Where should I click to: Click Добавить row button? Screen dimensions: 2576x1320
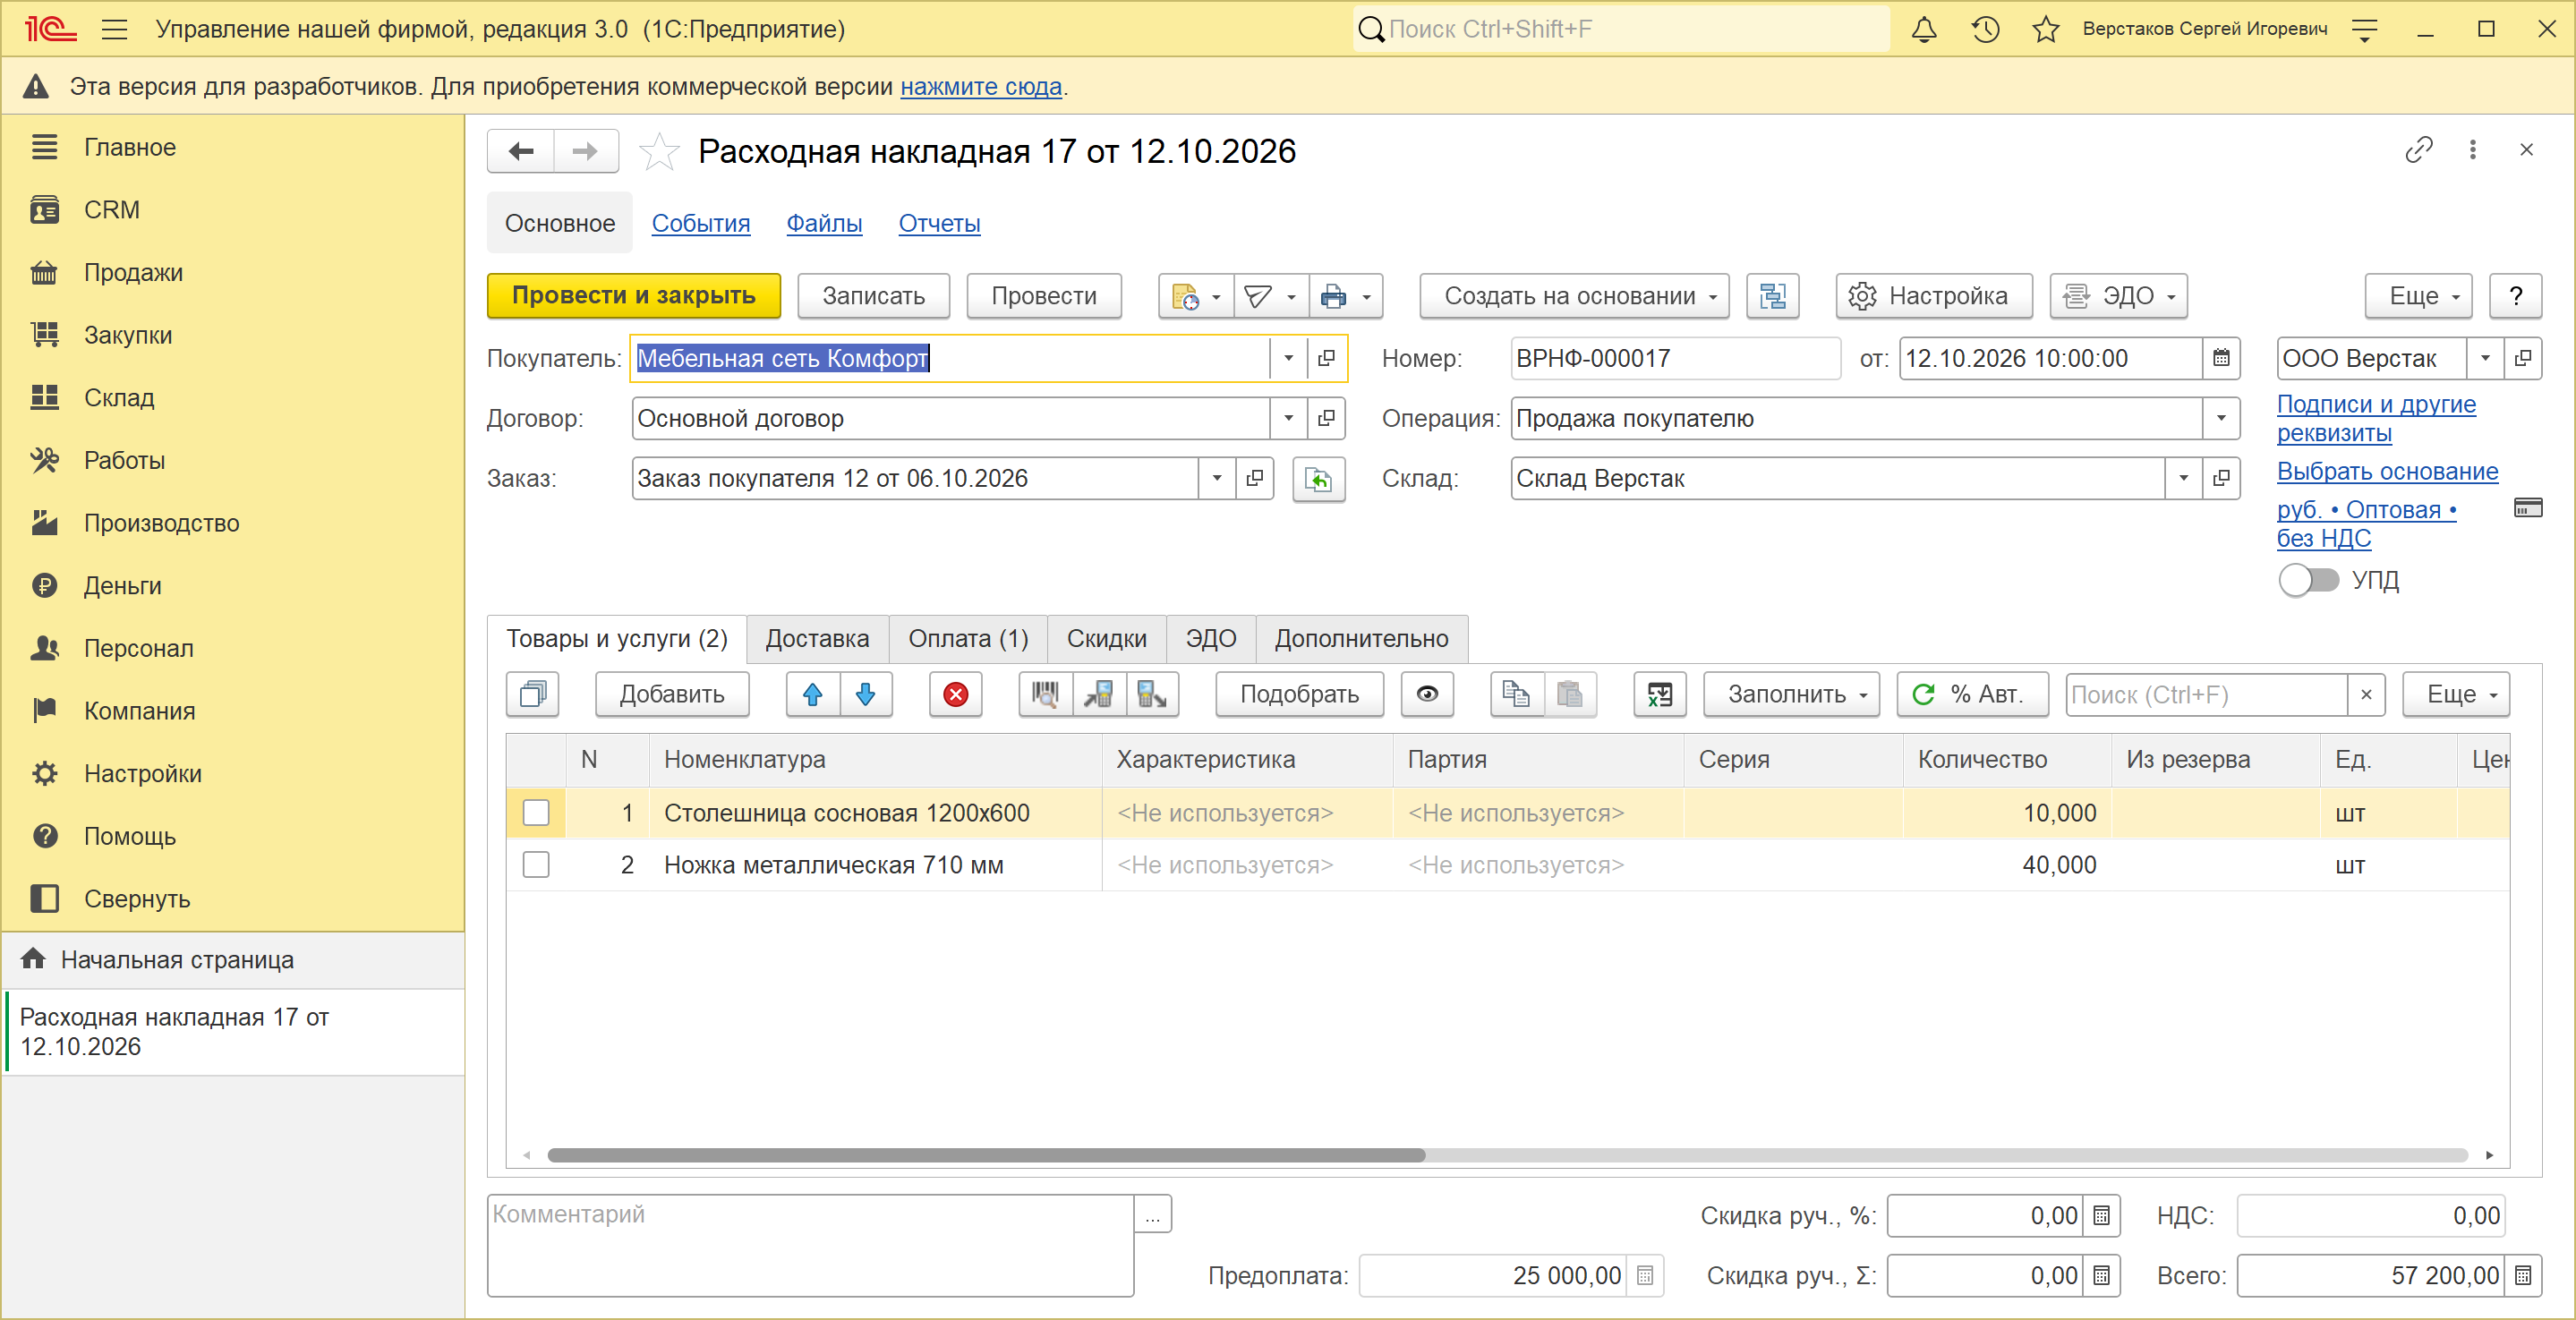coord(672,694)
